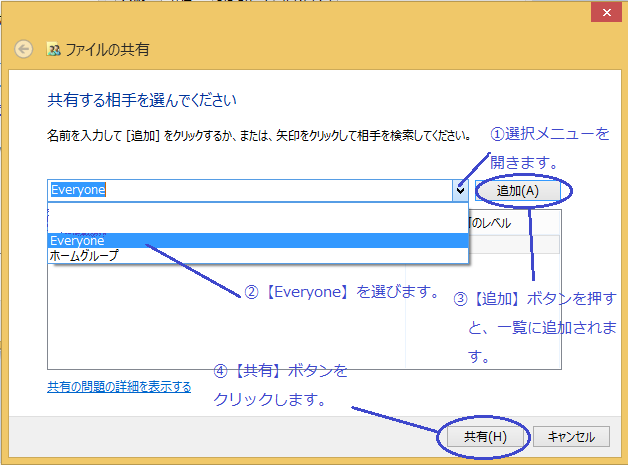
Task: Open the name selection dropdown arrow
Action: pos(459,189)
